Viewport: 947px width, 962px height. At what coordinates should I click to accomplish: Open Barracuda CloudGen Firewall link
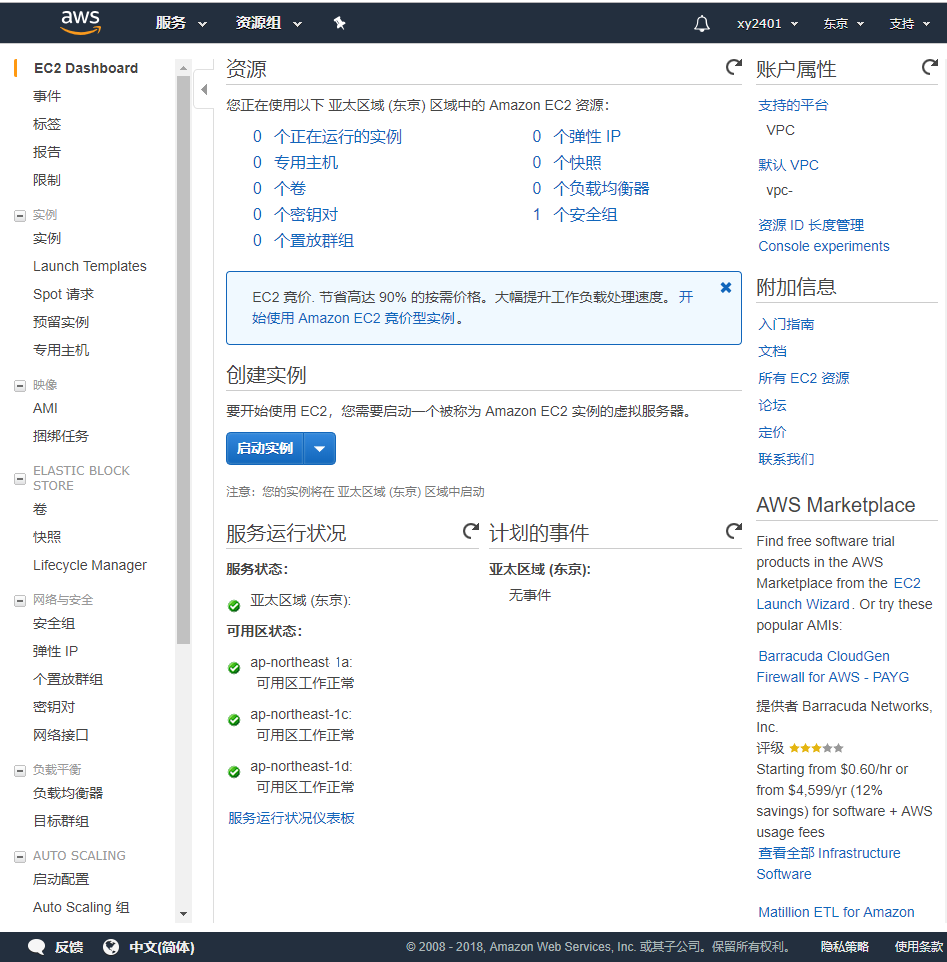[833, 666]
